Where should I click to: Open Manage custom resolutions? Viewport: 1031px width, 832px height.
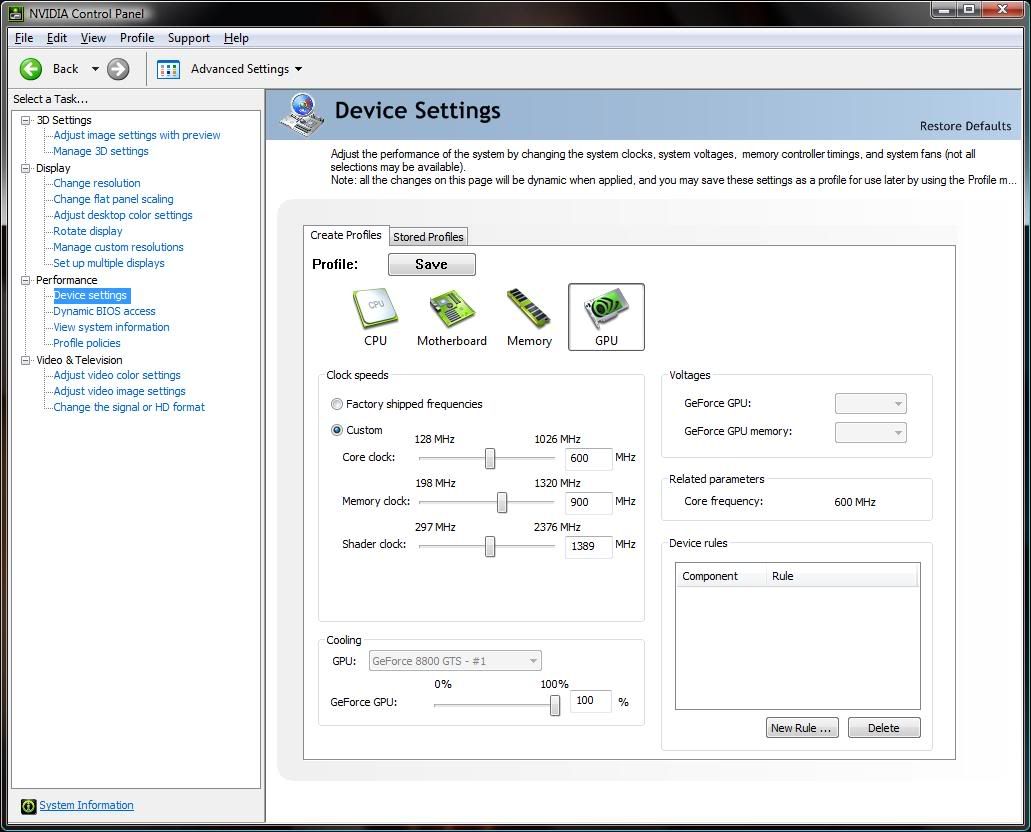click(118, 247)
